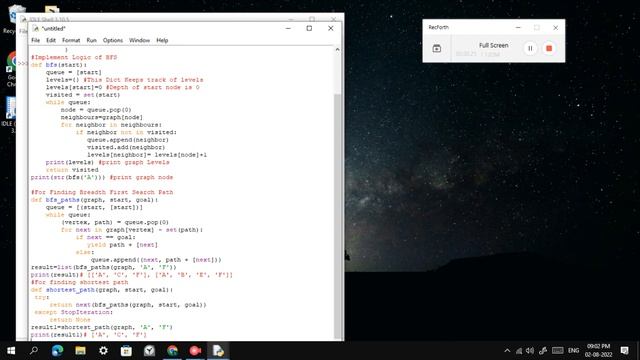Click the line 'def bfs(start):'
Image resolution: width=640 pixels, height=360 pixels.
click(x=59, y=65)
